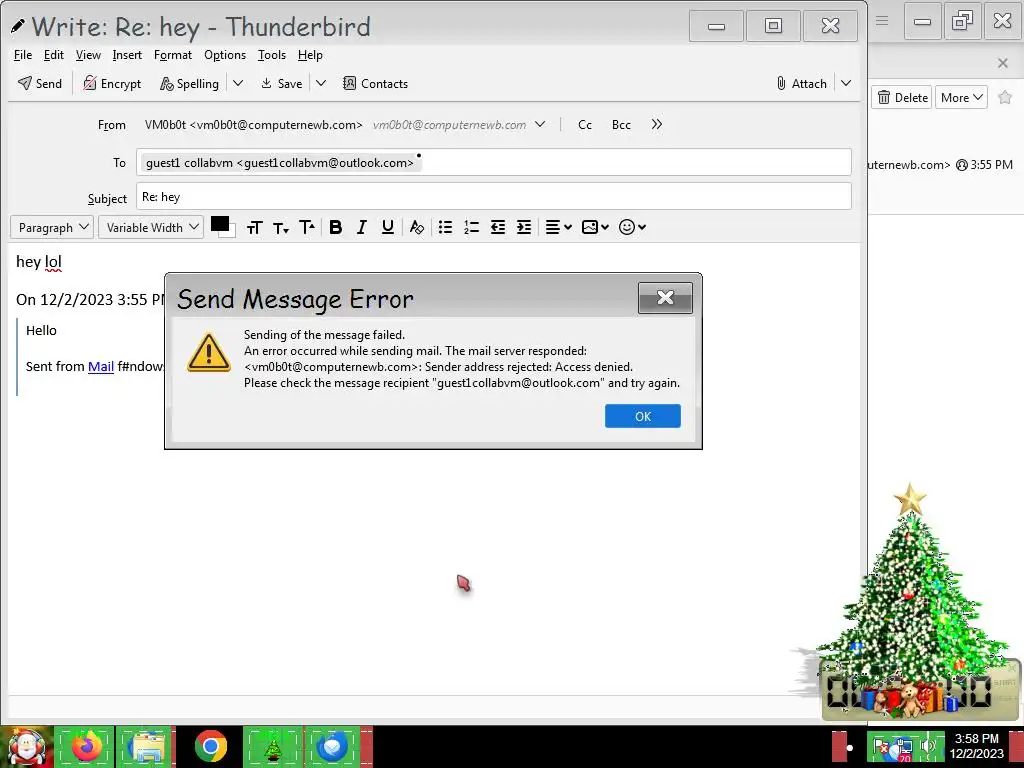The image size is (1024, 768).
Task: Open the main Thunderbird hamburger menu
Action: [x=882, y=21]
